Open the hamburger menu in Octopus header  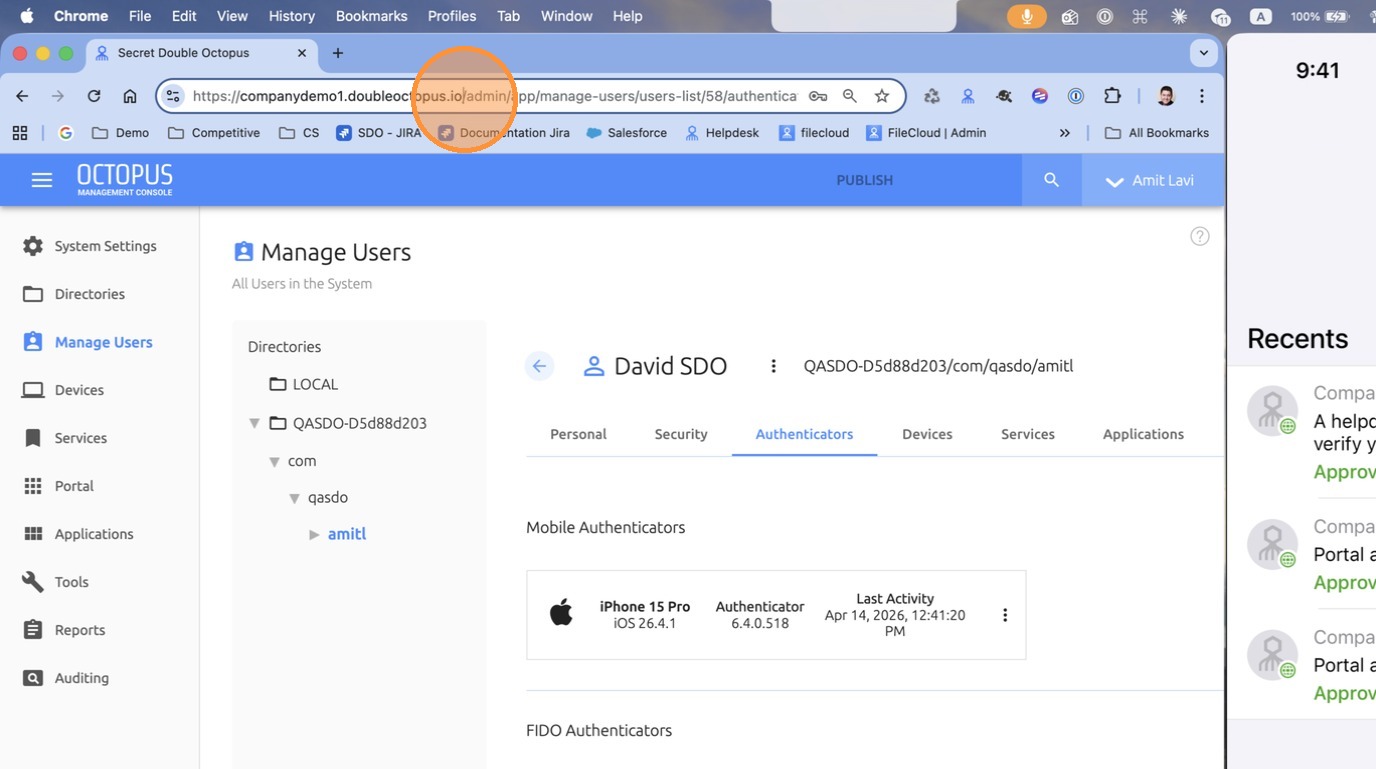pyautogui.click(x=41, y=180)
